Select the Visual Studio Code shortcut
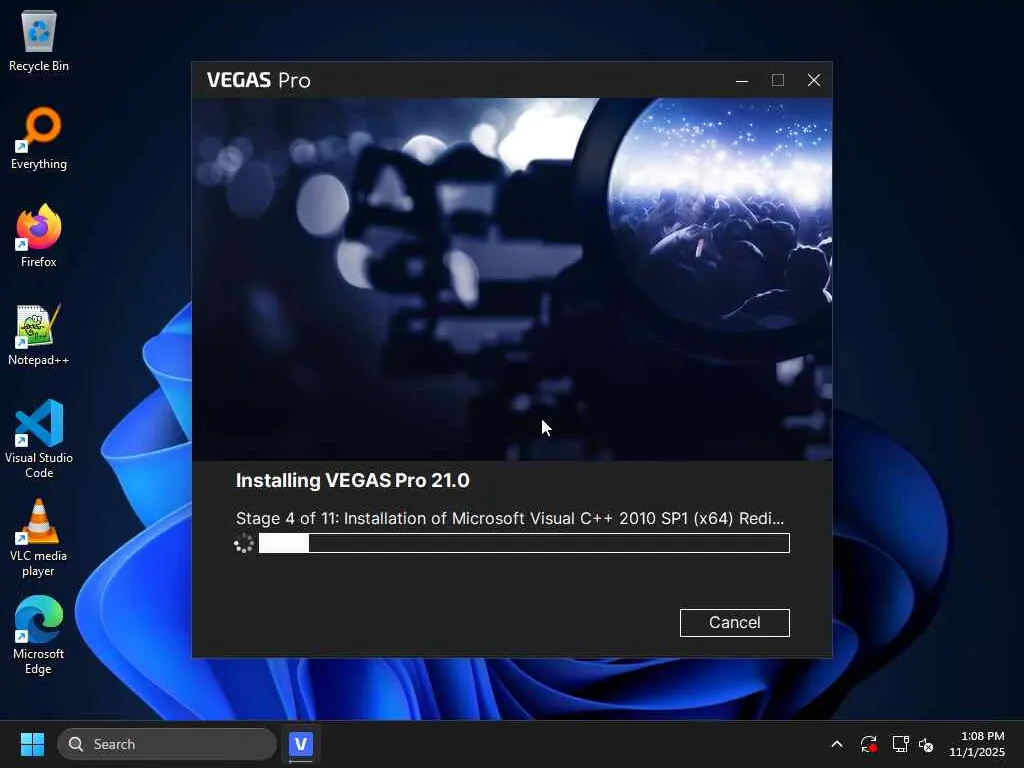Viewport: 1024px width, 768px height. (39, 439)
